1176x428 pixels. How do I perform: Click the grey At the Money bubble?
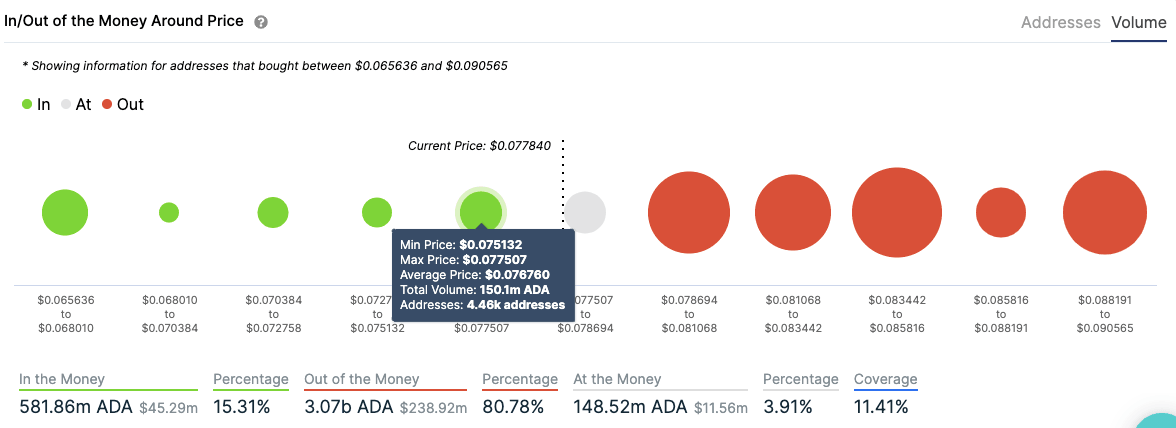click(x=586, y=212)
